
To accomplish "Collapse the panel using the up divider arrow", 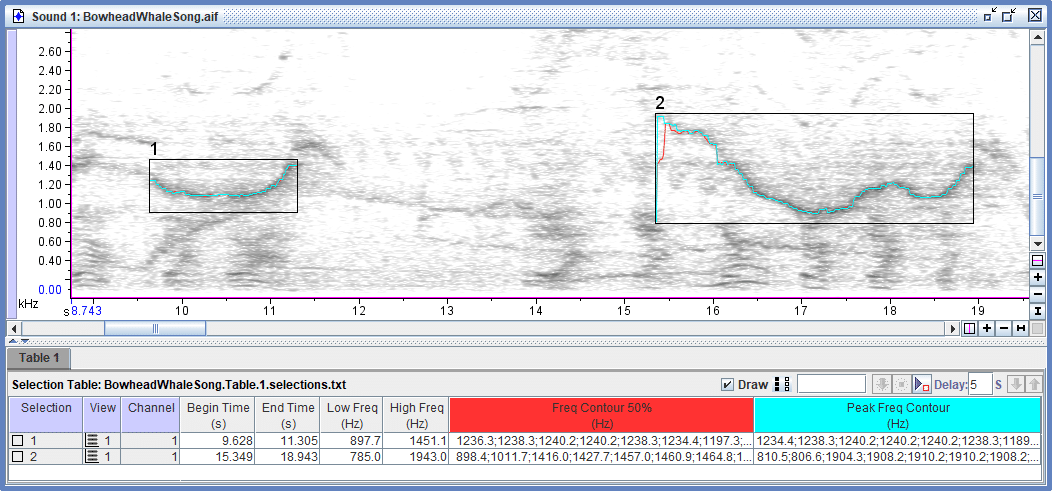I will (x=12, y=341).
